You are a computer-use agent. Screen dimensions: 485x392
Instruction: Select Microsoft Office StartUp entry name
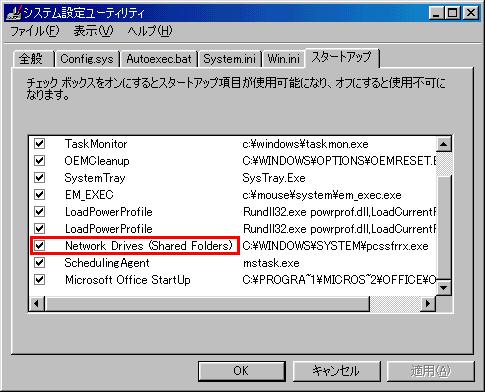coord(128,280)
